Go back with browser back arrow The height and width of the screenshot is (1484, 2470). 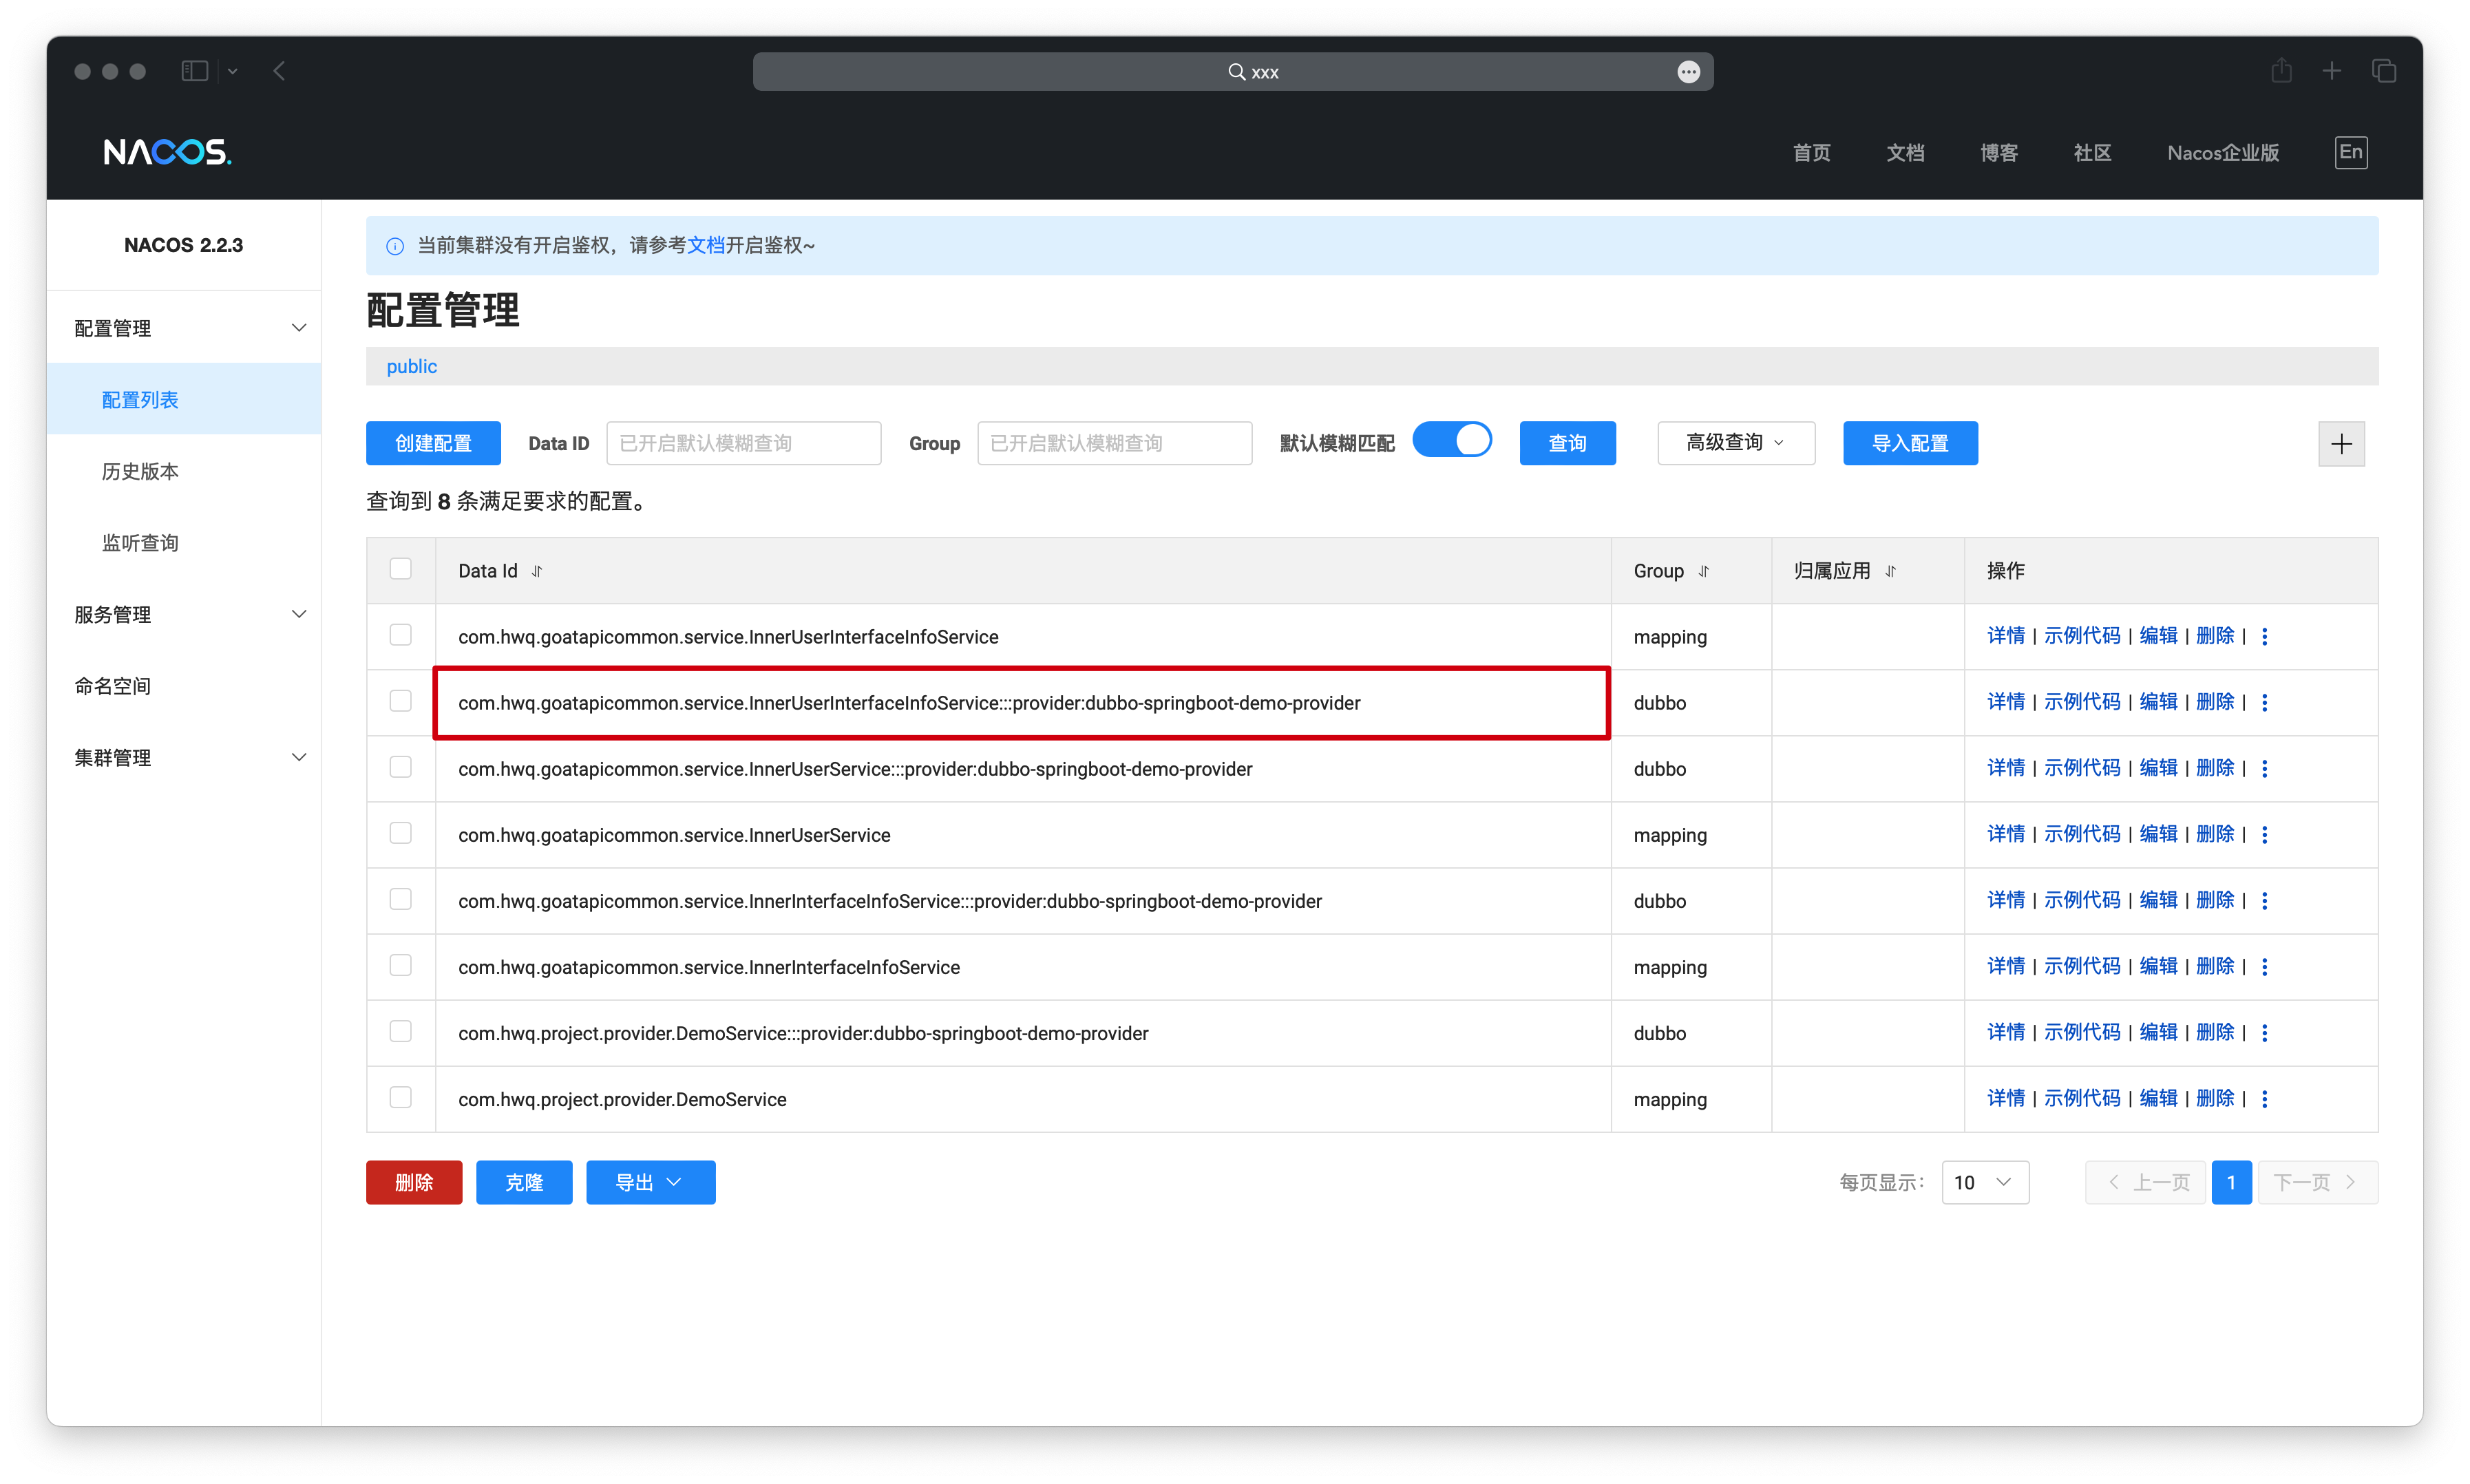tap(280, 71)
